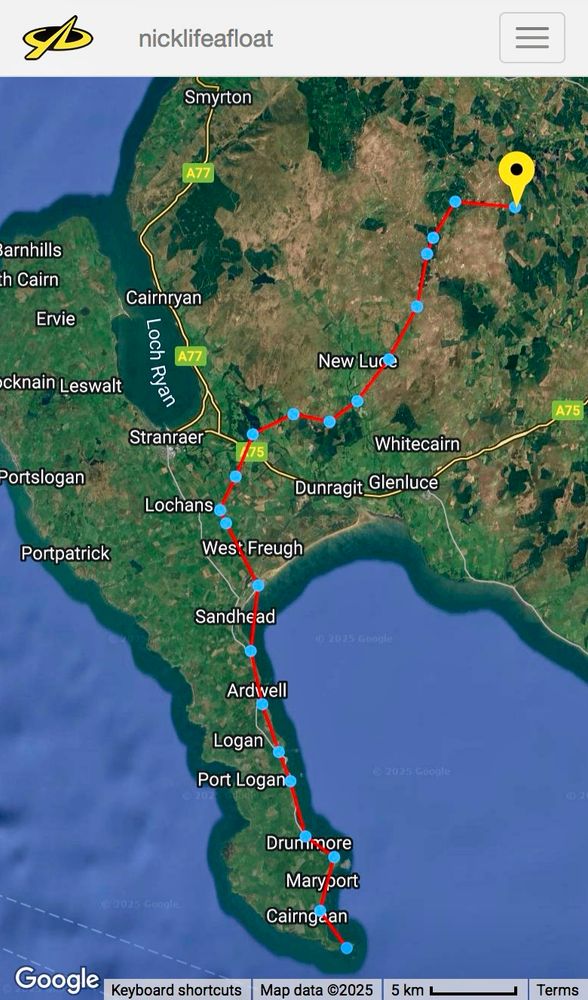The image size is (588, 1000).
Task: Click the track point at Cairngaan's southern tip
Action: (346, 948)
